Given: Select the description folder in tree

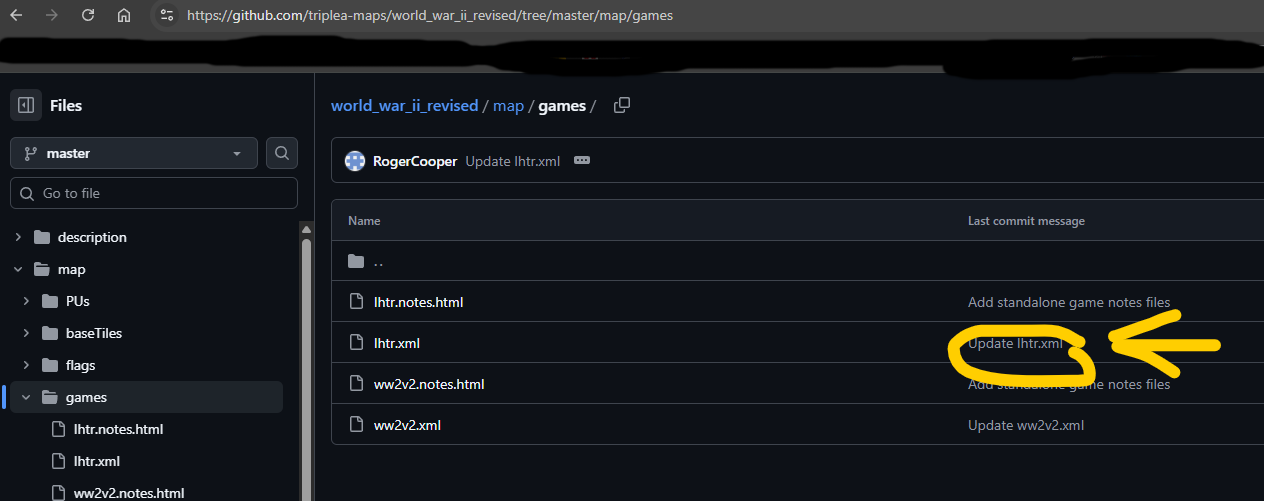Looking at the screenshot, I should pos(92,237).
